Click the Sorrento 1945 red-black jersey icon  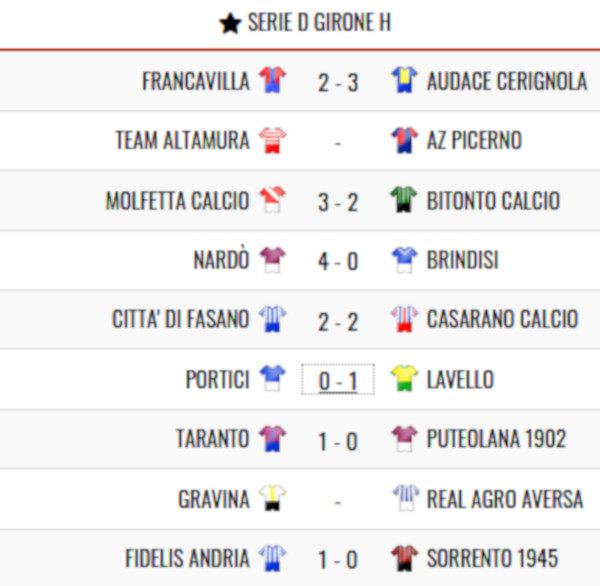pyautogui.click(x=404, y=558)
